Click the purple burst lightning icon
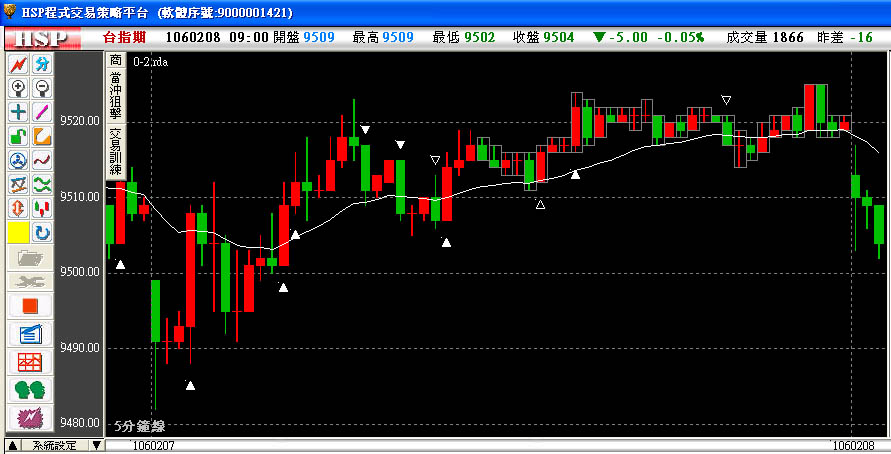891x454 pixels. coord(30,418)
